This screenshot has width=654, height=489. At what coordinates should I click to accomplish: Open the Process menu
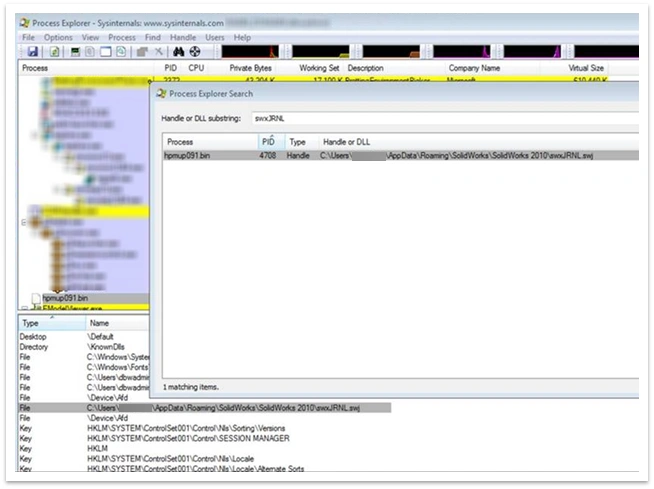click(x=122, y=38)
